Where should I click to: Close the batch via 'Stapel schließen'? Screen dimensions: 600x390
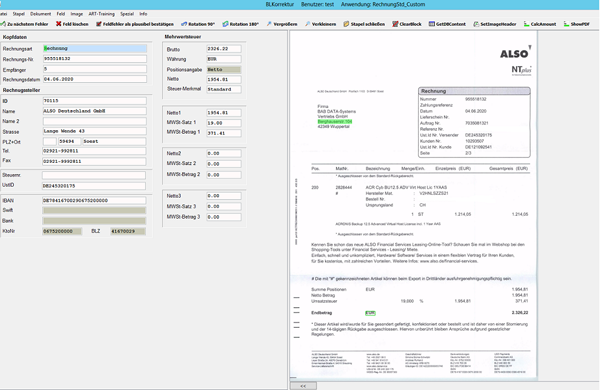tap(364, 24)
